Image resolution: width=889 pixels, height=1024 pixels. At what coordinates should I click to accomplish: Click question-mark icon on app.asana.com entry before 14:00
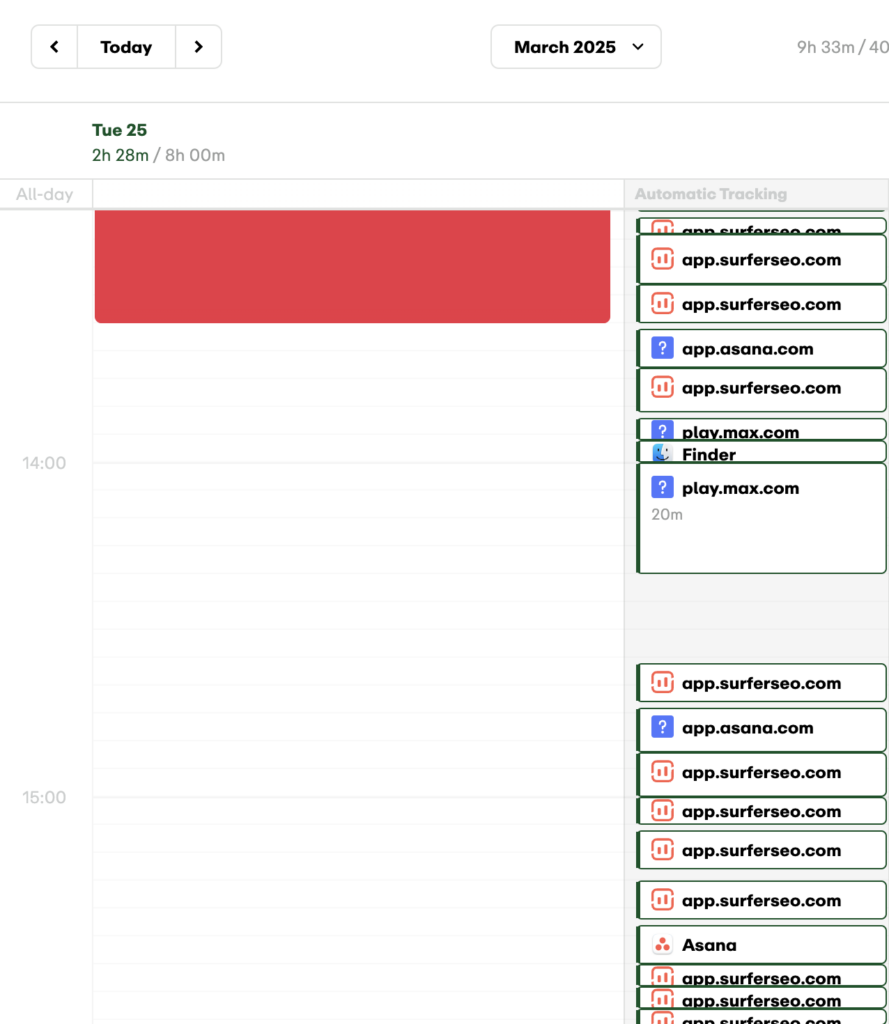tap(662, 348)
